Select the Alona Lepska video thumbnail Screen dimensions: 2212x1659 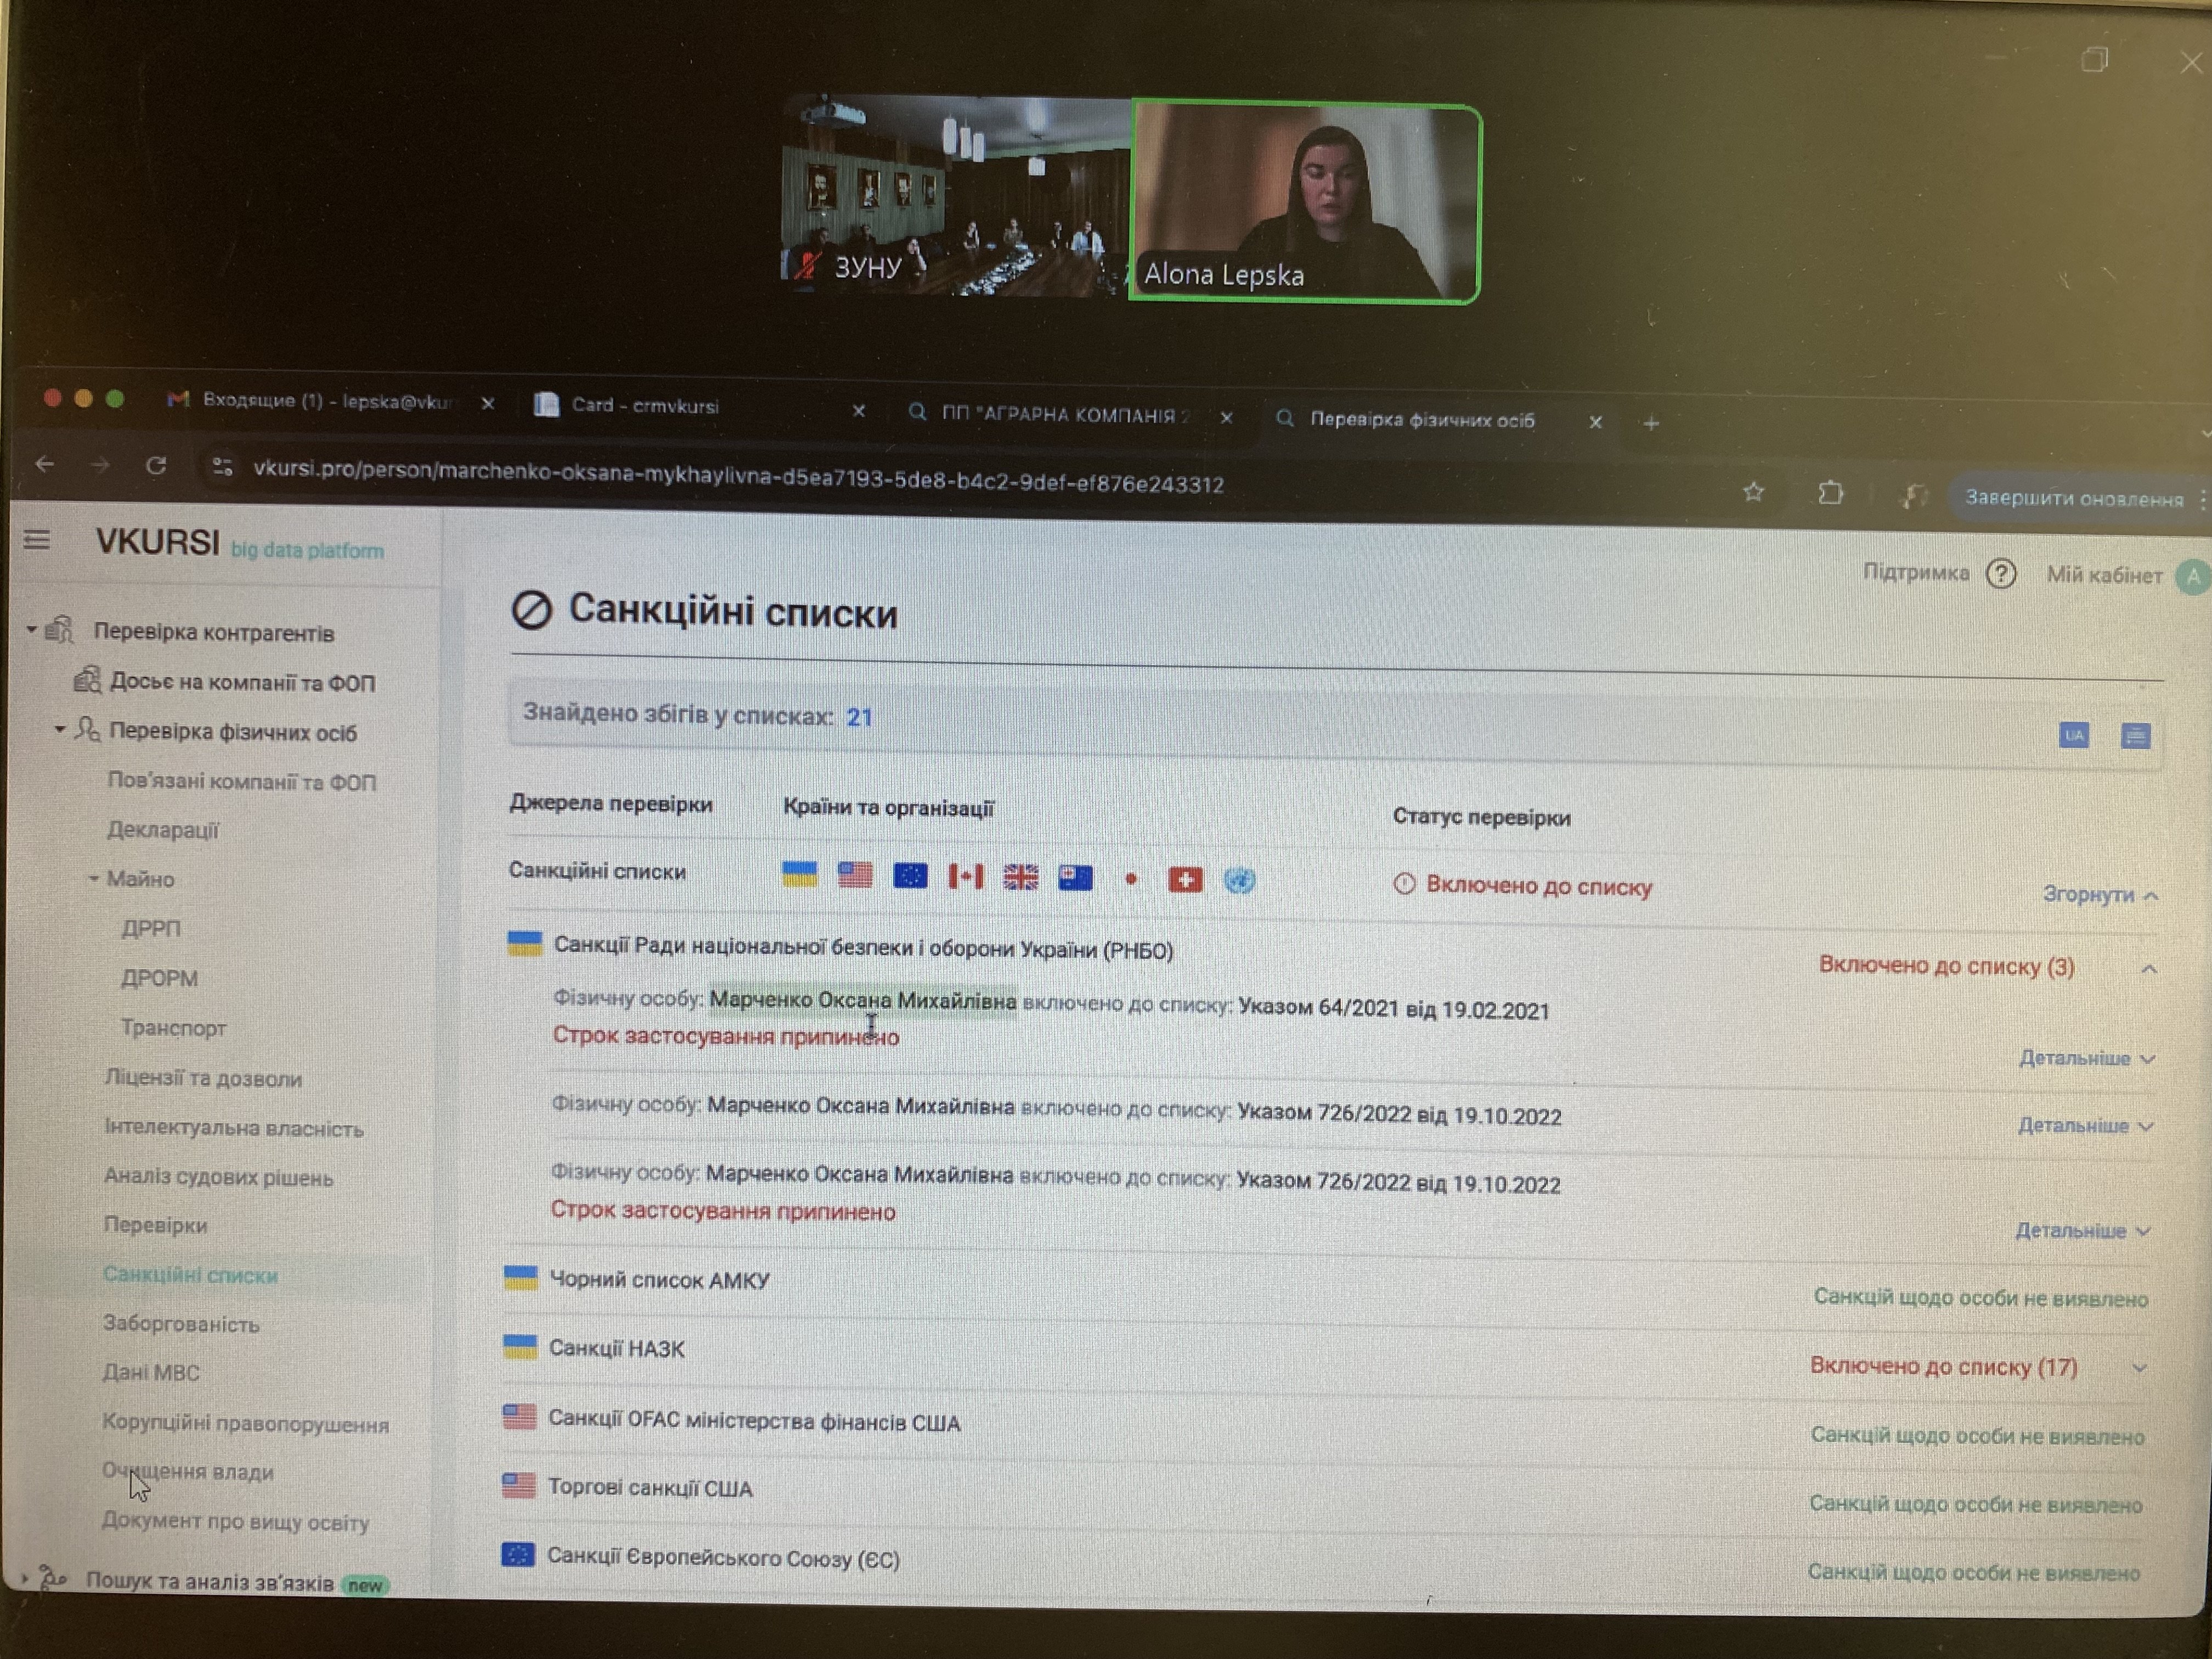1305,202
